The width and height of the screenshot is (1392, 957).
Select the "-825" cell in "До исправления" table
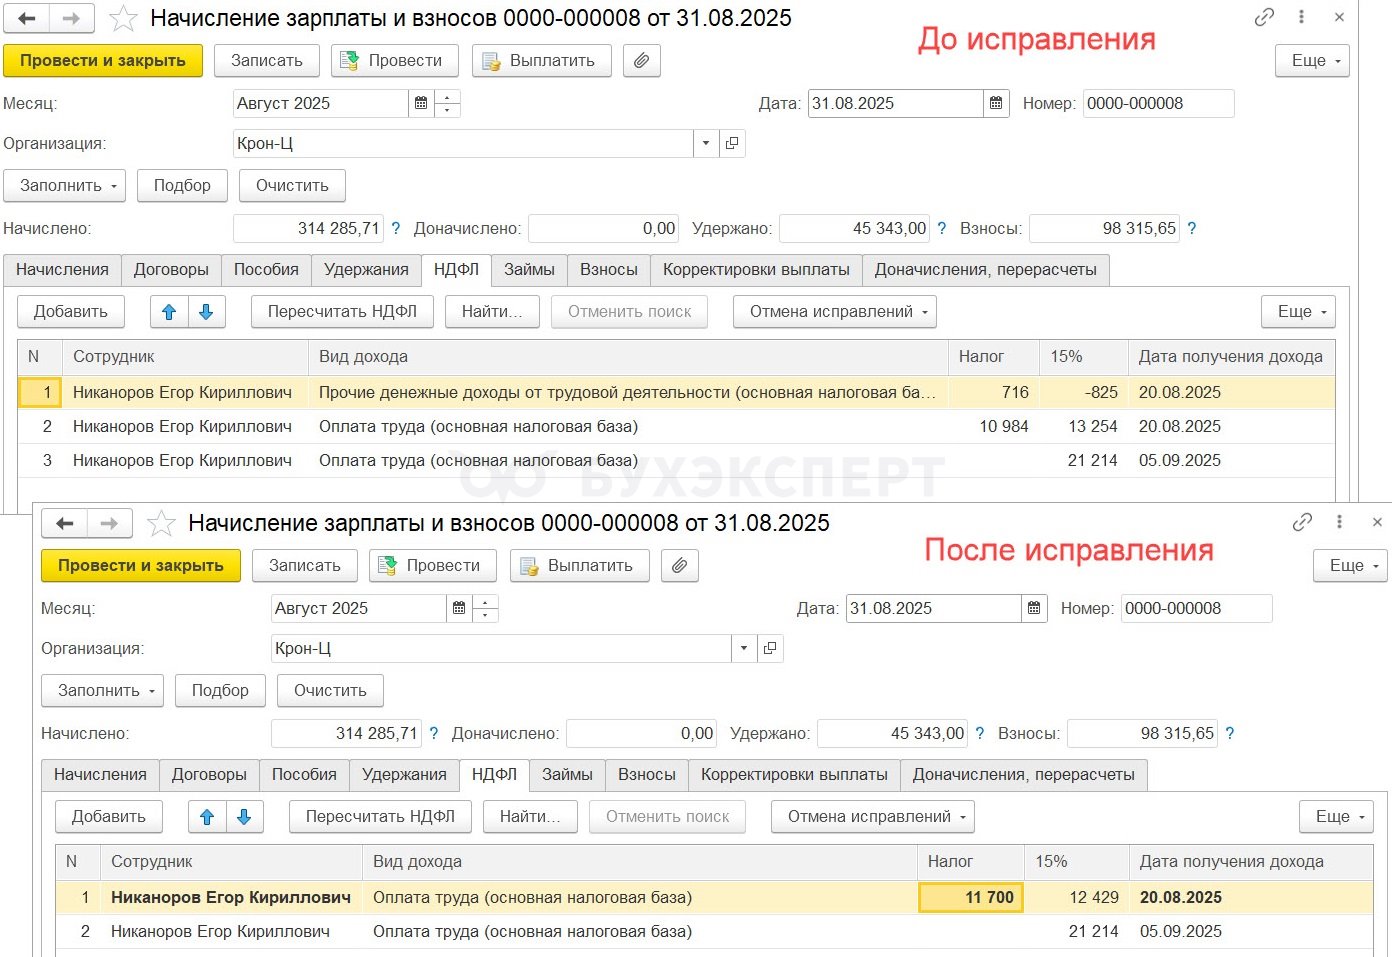tap(1084, 393)
